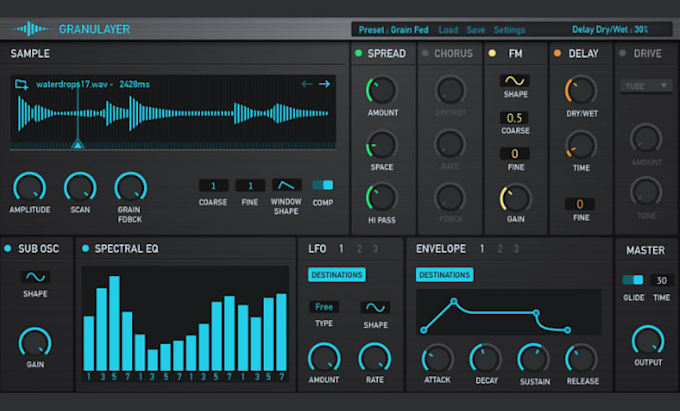Viewport: 680px width, 411px height.
Task: Select Envelope 3 tab
Action: pyautogui.click(x=516, y=249)
